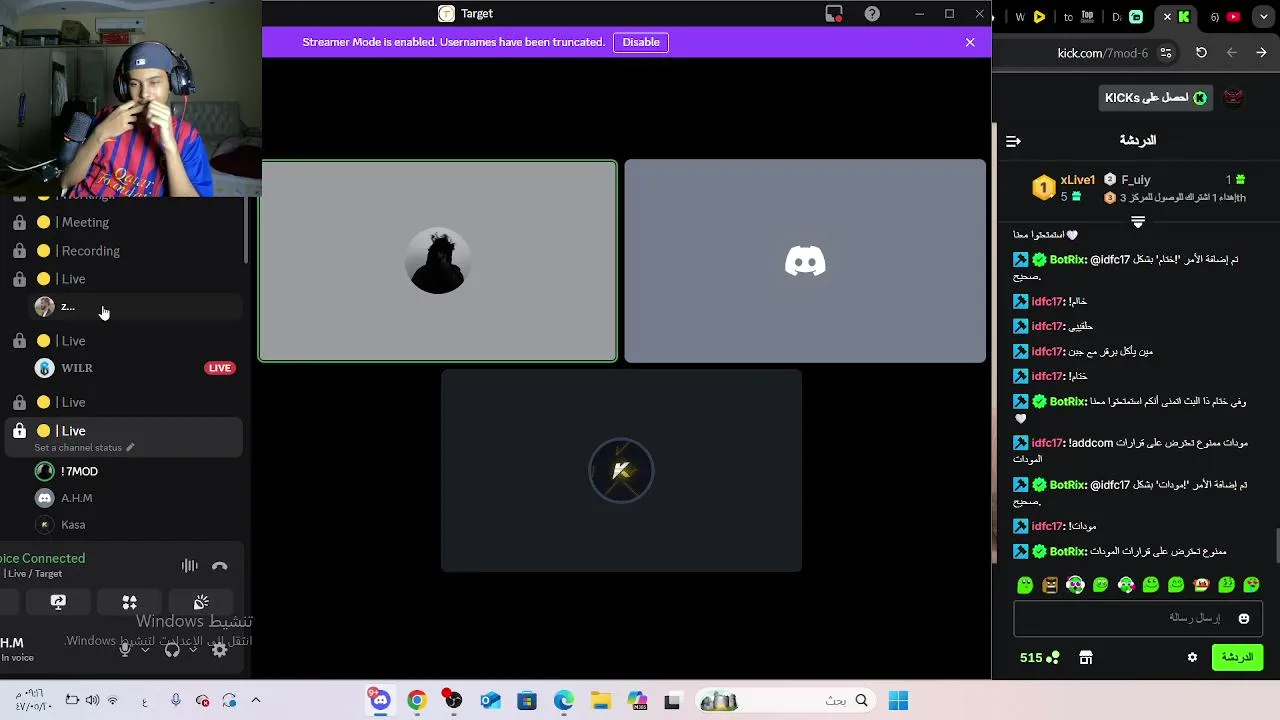The height and width of the screenshot is (720, 1280).
Task: Open the Get KICKs button
Action: pos(1156,97)
